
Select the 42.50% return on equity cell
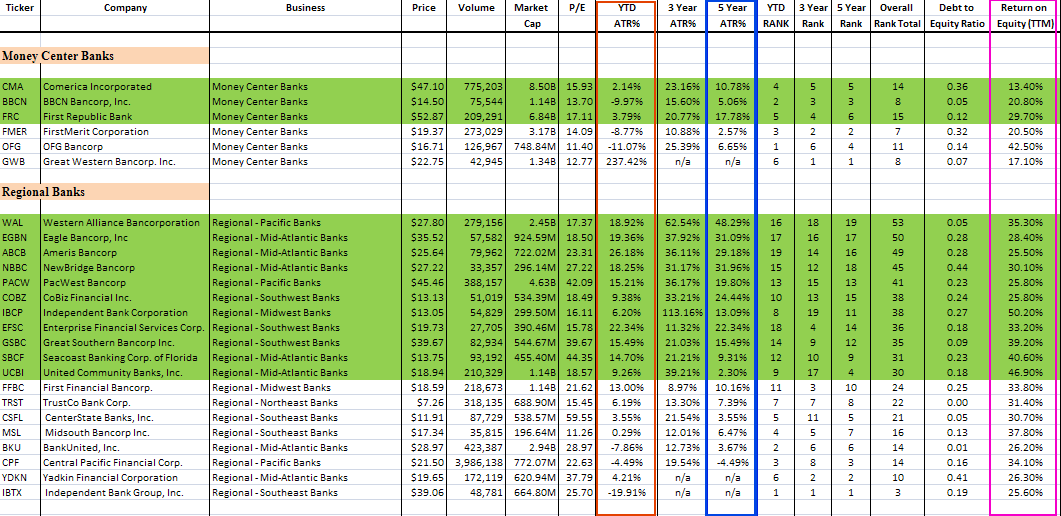click(1024, 147)
